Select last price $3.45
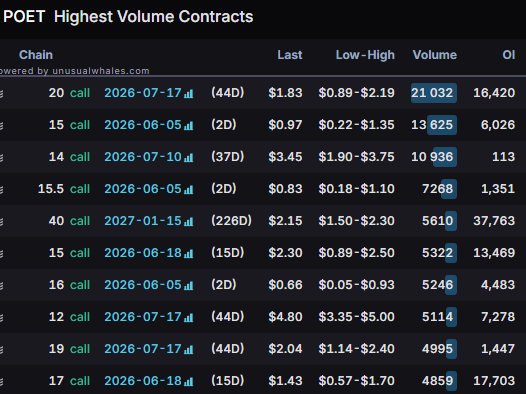The image size is (526, 394). (285, 157)
